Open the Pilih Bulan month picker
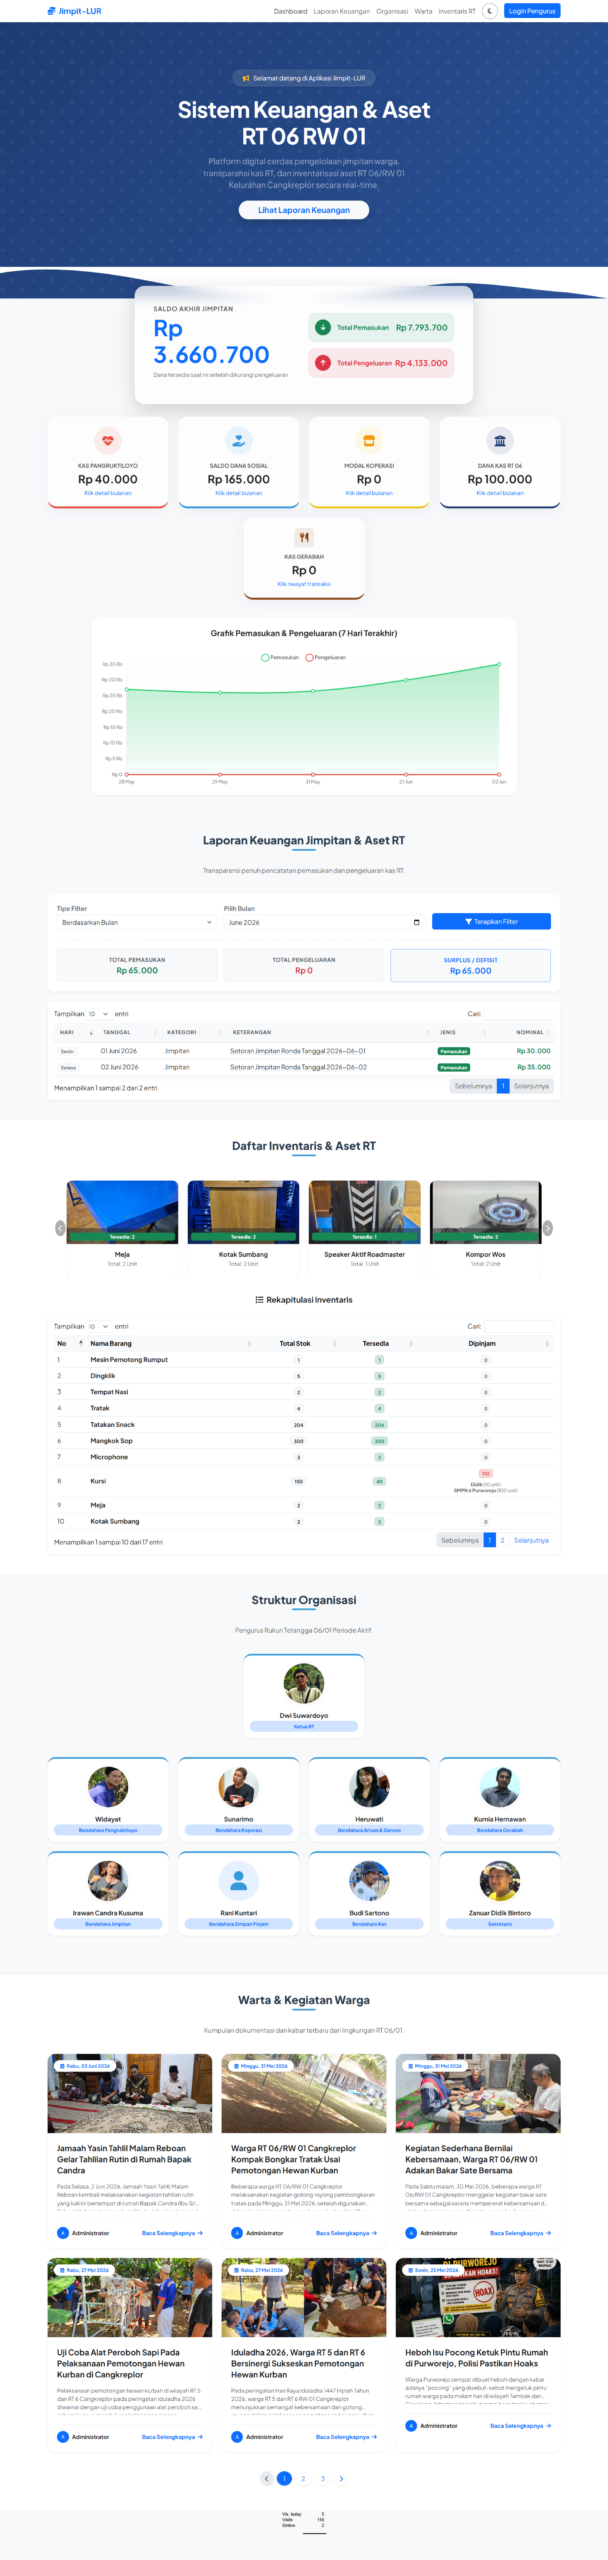This screenshot has height=2560, width=608. point(324,922)
